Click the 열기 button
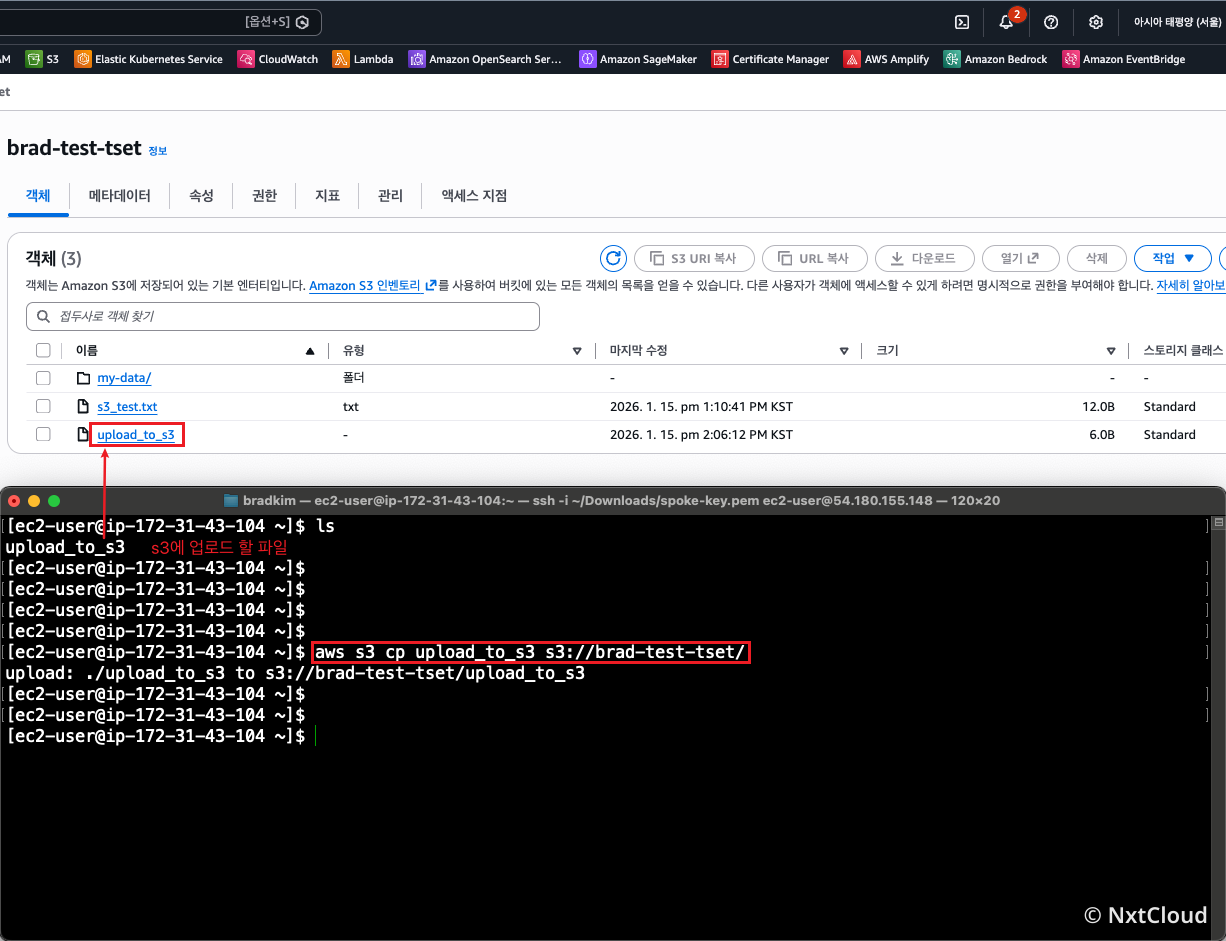This screenshot has height=941, width=1226. [1020, 258]
